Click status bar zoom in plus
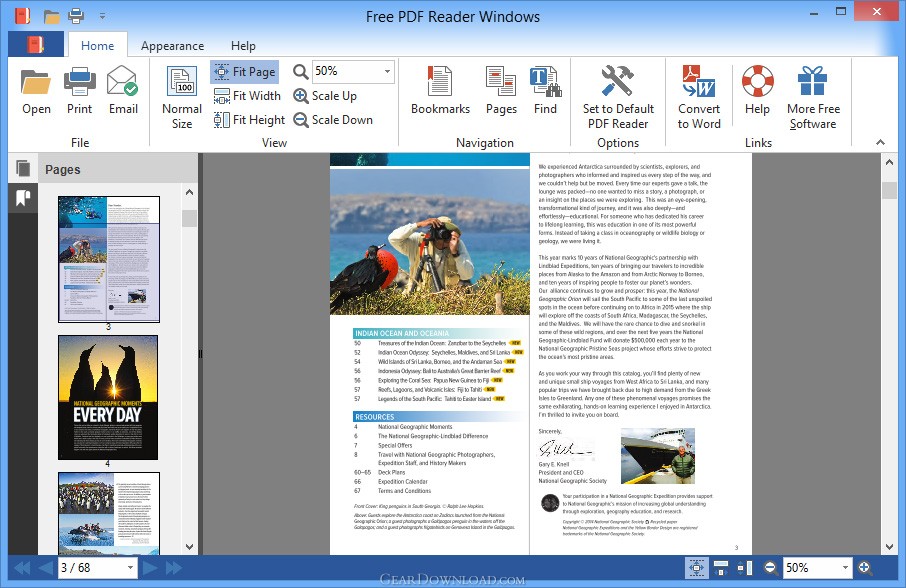 click(864, 568)
